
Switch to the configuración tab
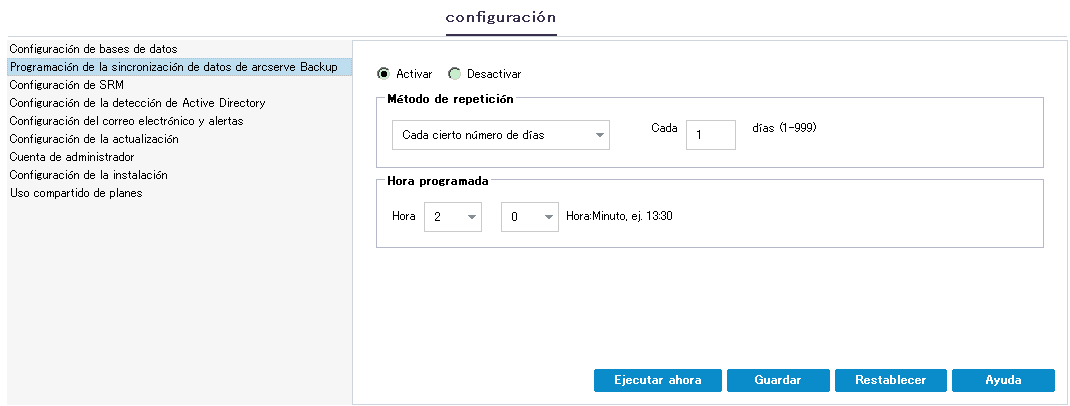click(x=501, y=17)
